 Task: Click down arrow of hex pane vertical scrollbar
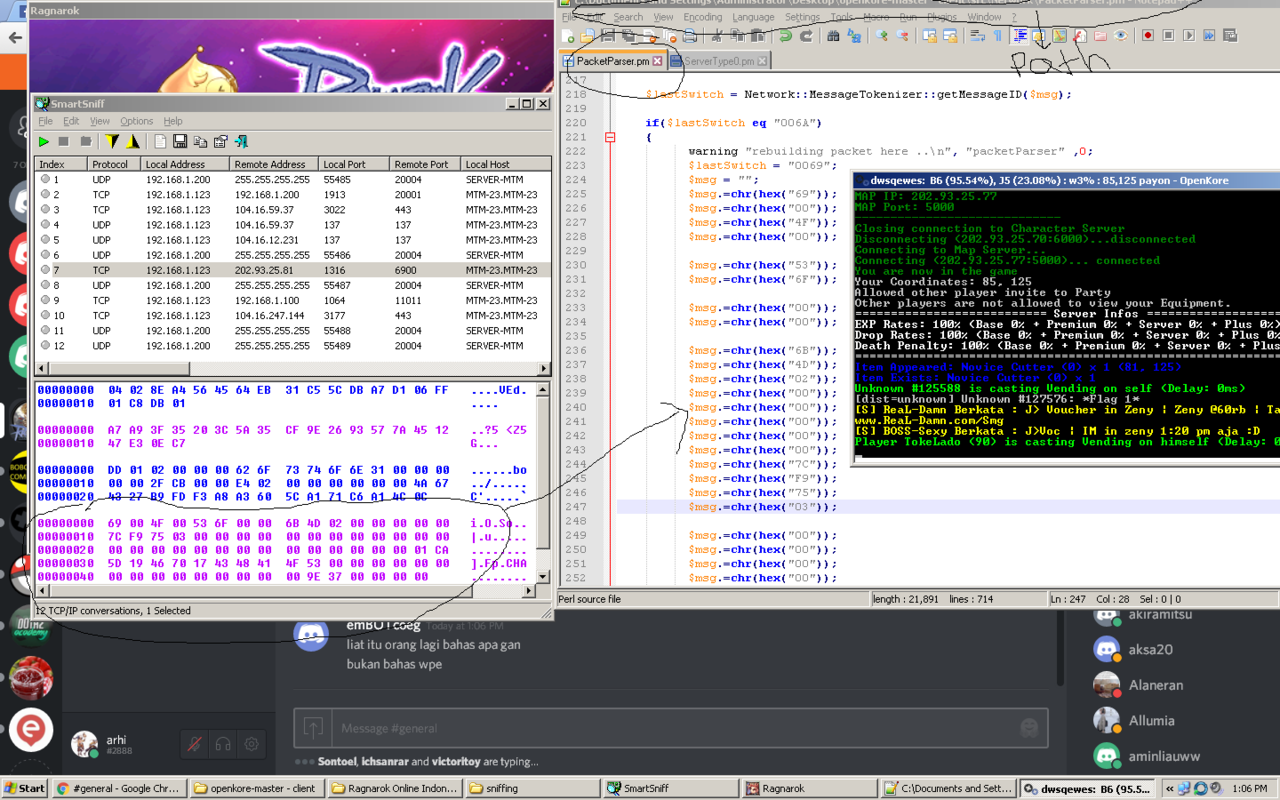(543, 577)
